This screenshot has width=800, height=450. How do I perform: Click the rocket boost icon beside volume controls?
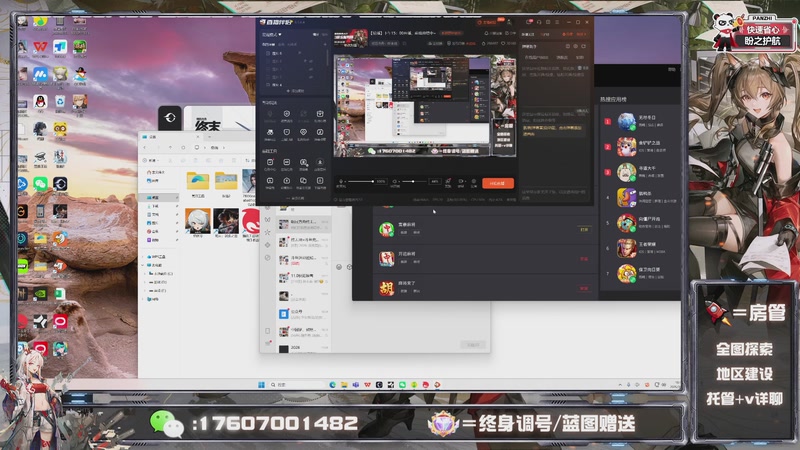coord(448,181)
